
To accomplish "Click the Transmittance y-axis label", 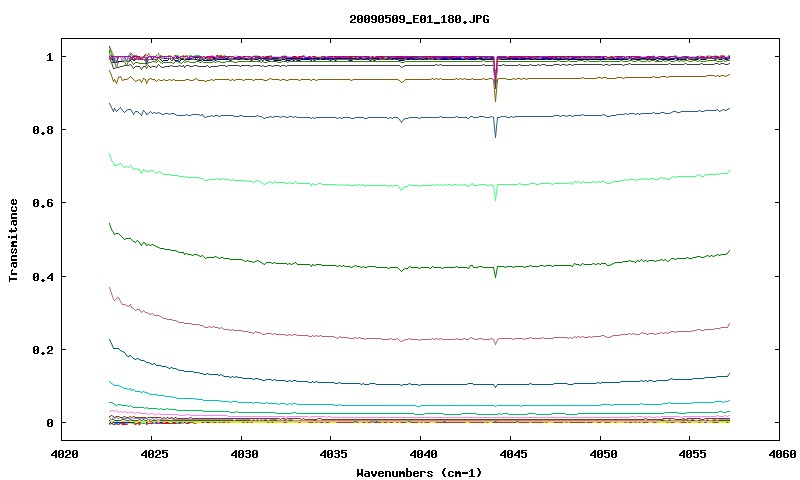I will click(13, 240).
